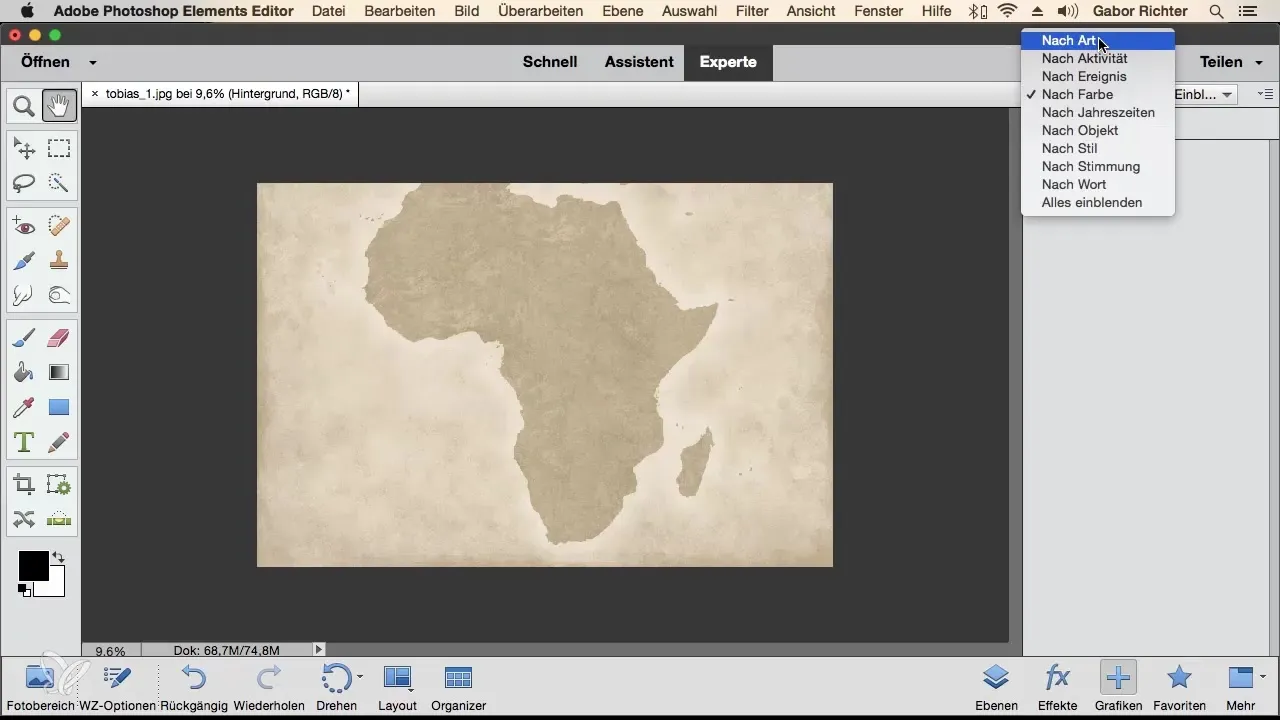Select the Clone Stamp tool
The width and height of the screenshot is (1280, 720).
click(59, 260)
